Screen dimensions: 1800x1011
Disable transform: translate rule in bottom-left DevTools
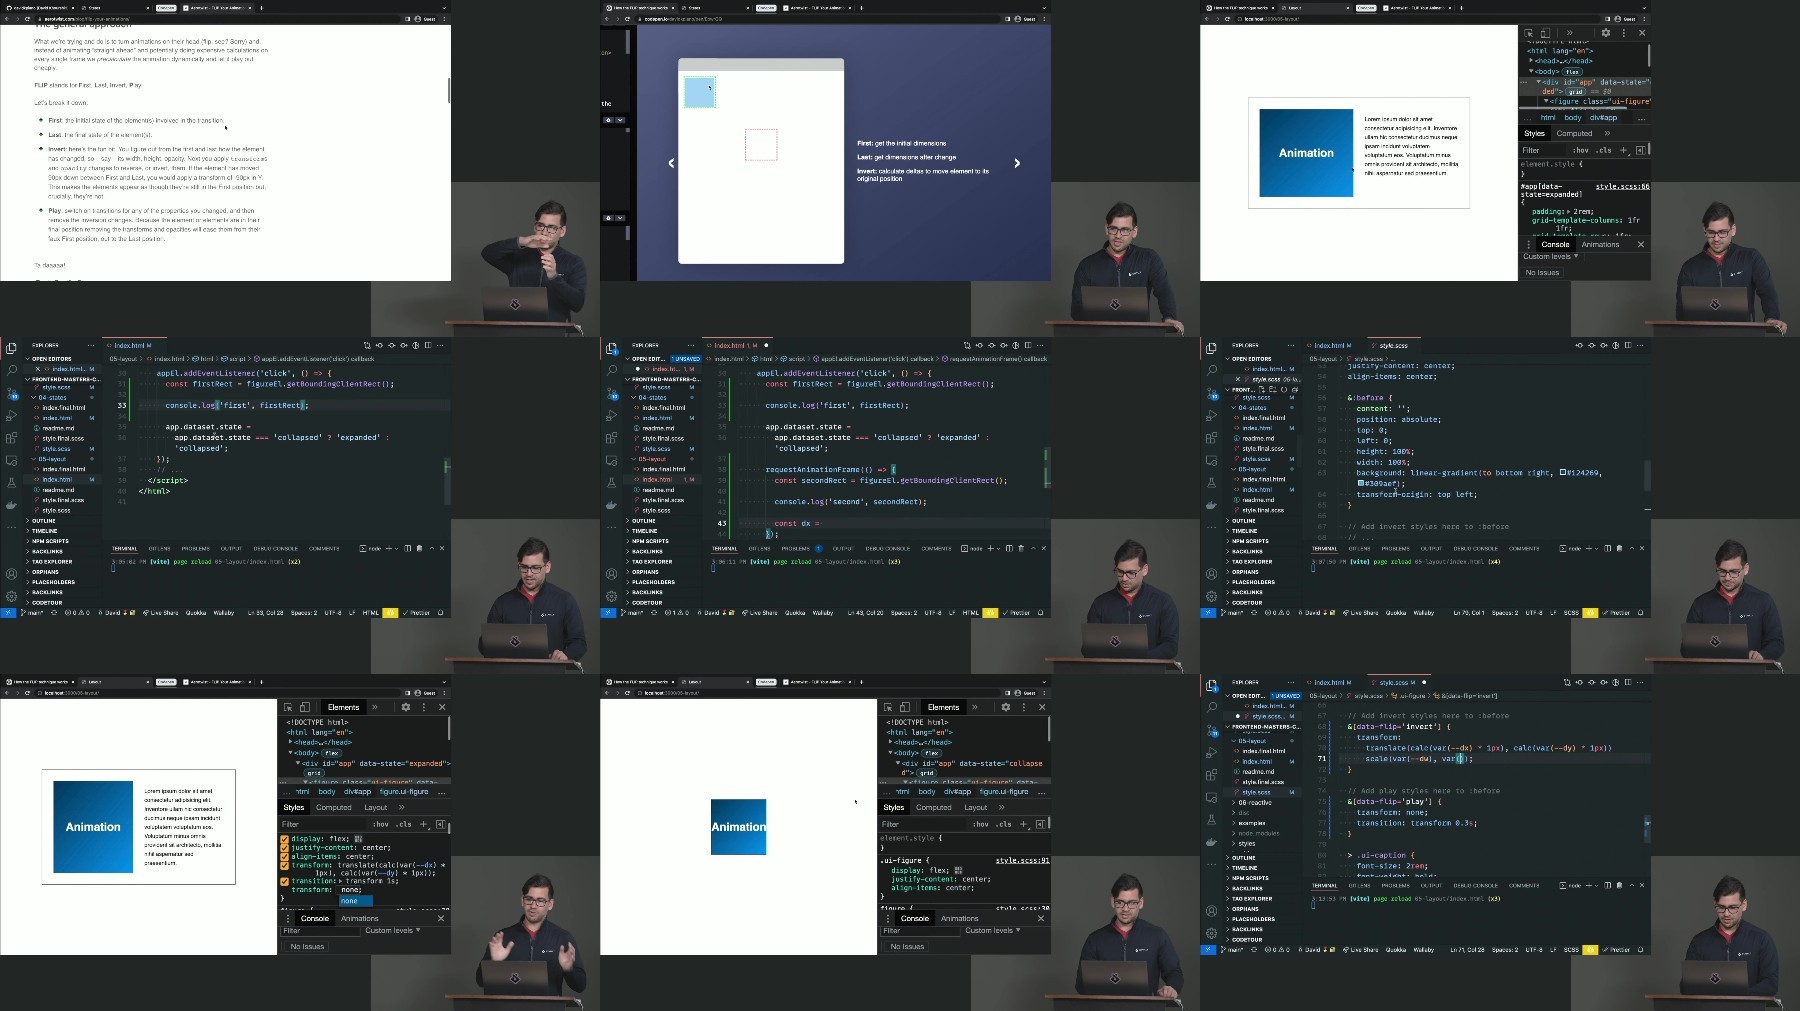[285, 865]
